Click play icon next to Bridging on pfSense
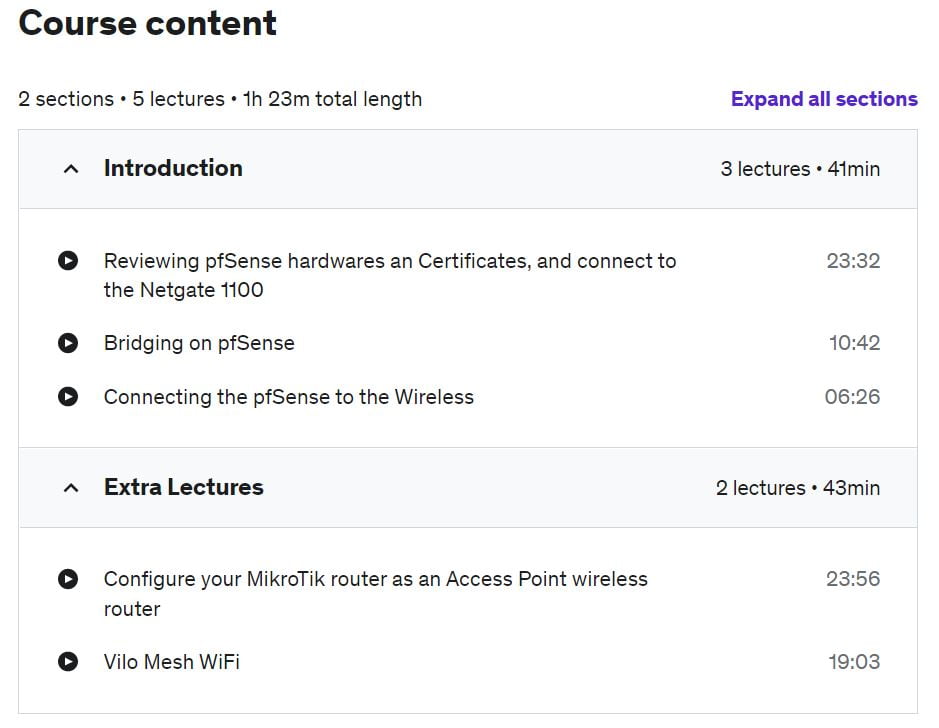The width and height of the screenshot is (939, 728). pos(68,342)
